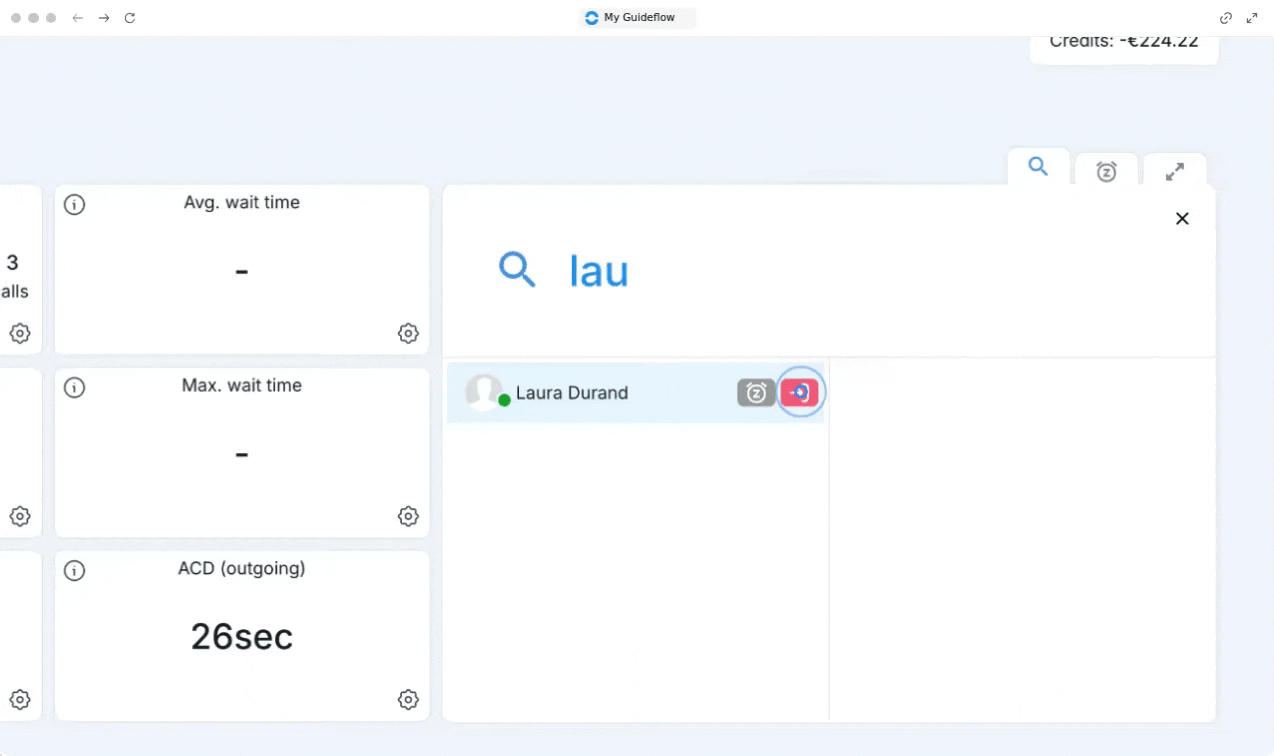Click Laura Durand's avatar picture
Image resolution: width=1274 pixels, height=756 pixels.
[x=484, y=392]
